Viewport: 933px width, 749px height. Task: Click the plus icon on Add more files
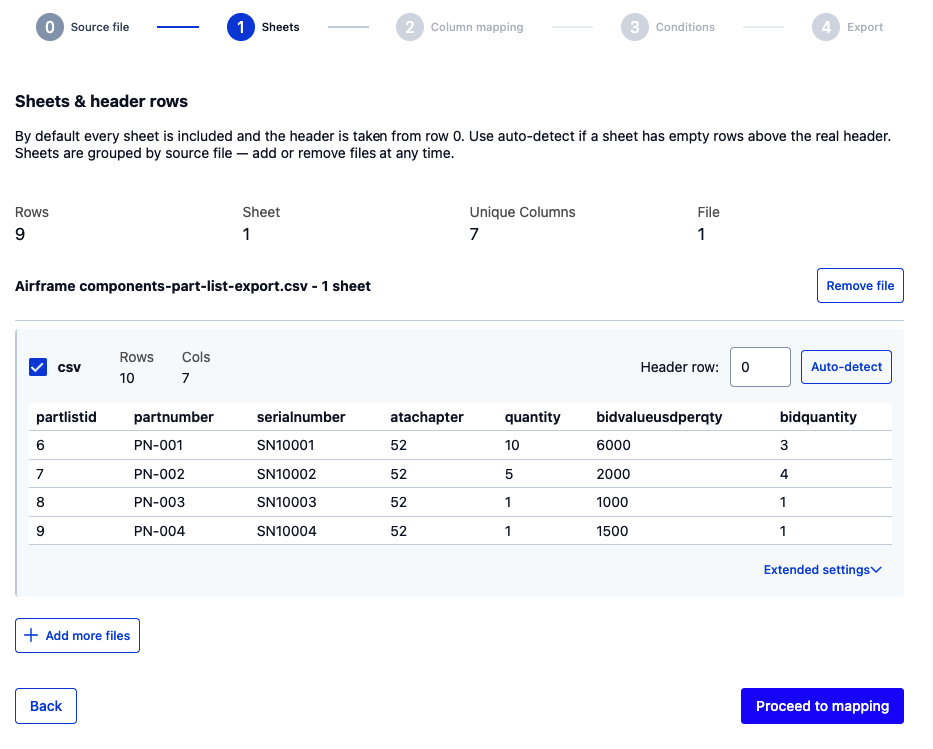click(31, 635)
